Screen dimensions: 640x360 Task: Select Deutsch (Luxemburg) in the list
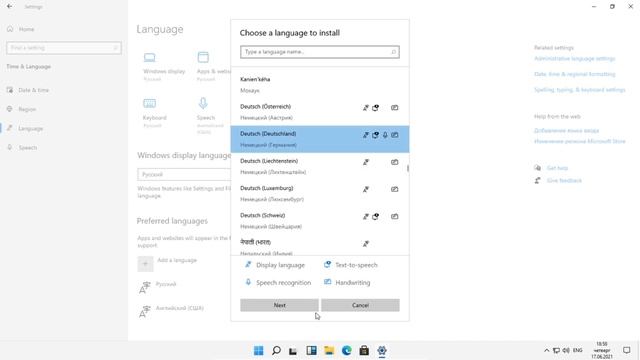pyautogui.click(x=320, y=193)
